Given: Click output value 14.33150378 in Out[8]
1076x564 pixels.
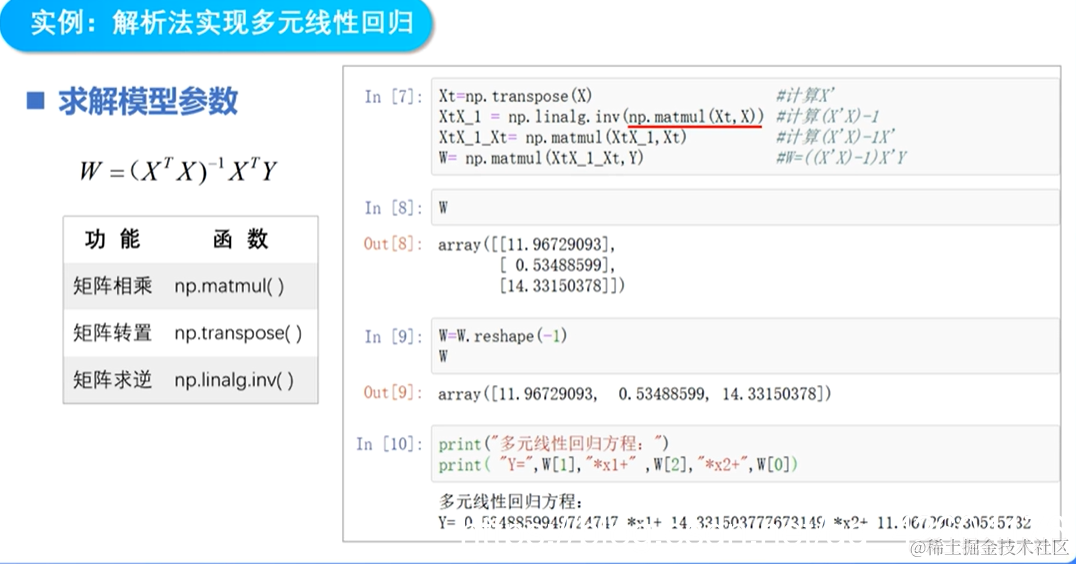Looking at the screenshot, I should 554,285.
